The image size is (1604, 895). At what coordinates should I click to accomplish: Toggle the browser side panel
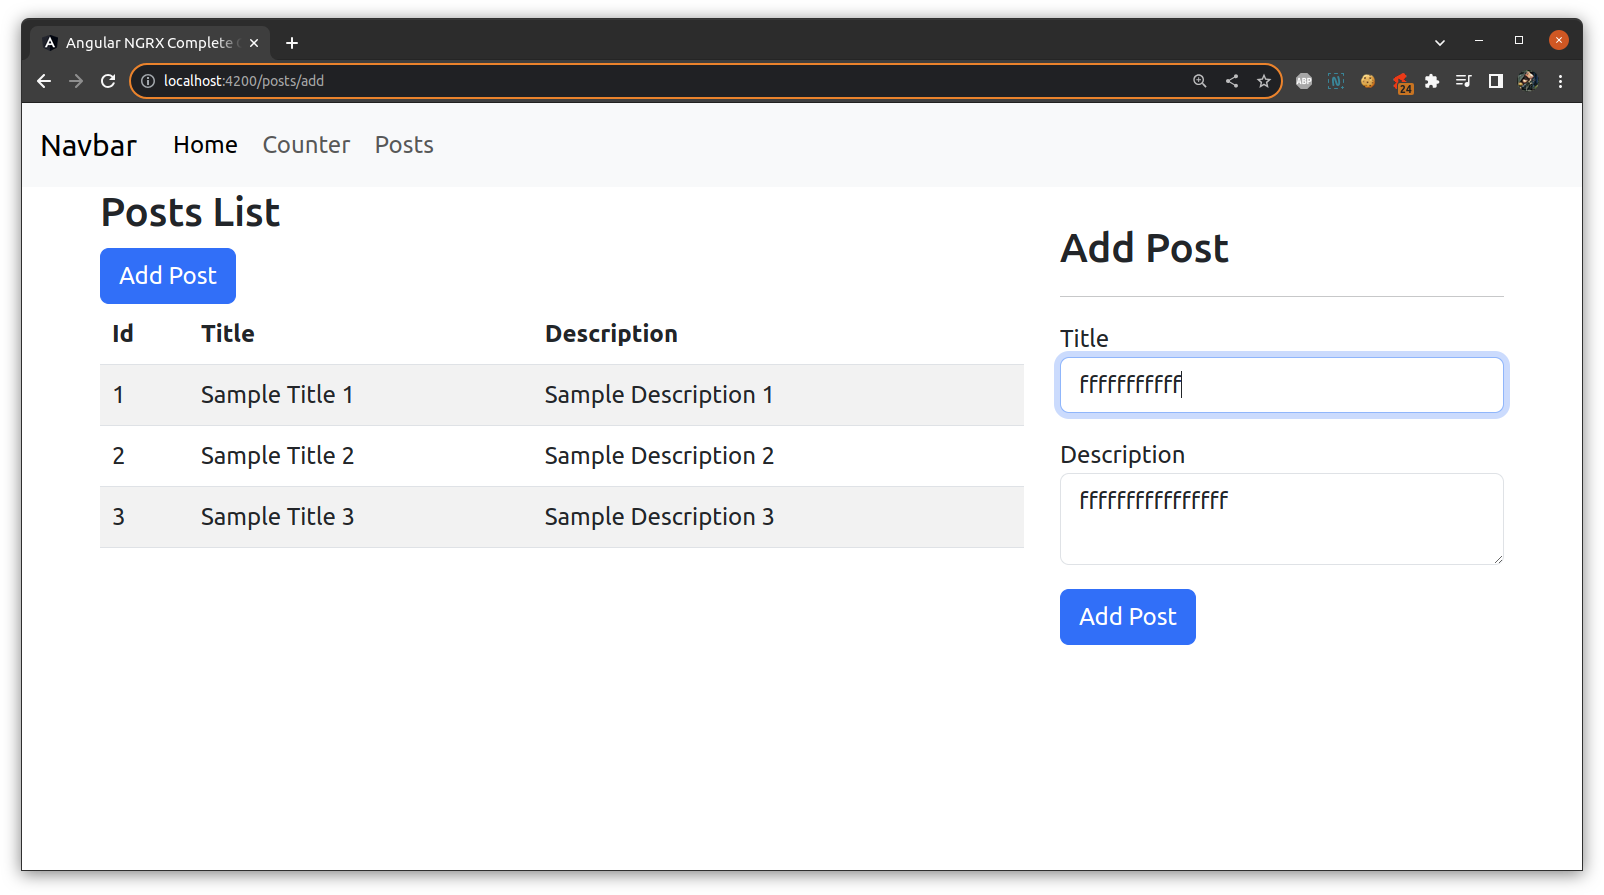(1496, 81)
